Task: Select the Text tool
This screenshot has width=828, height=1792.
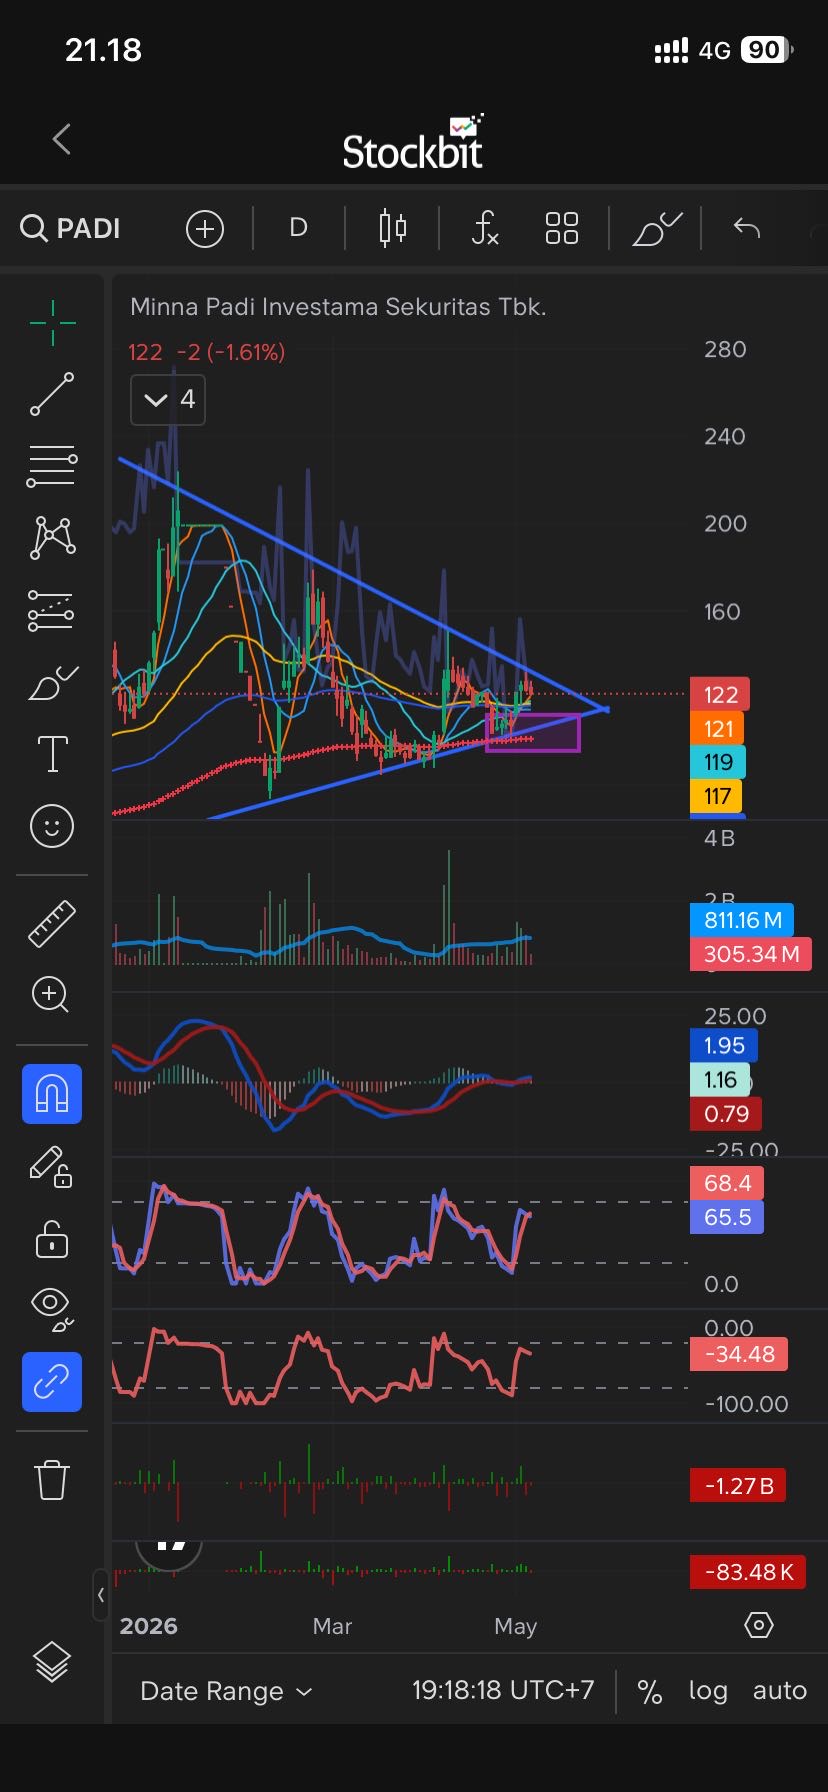Action: click(52, 754)
